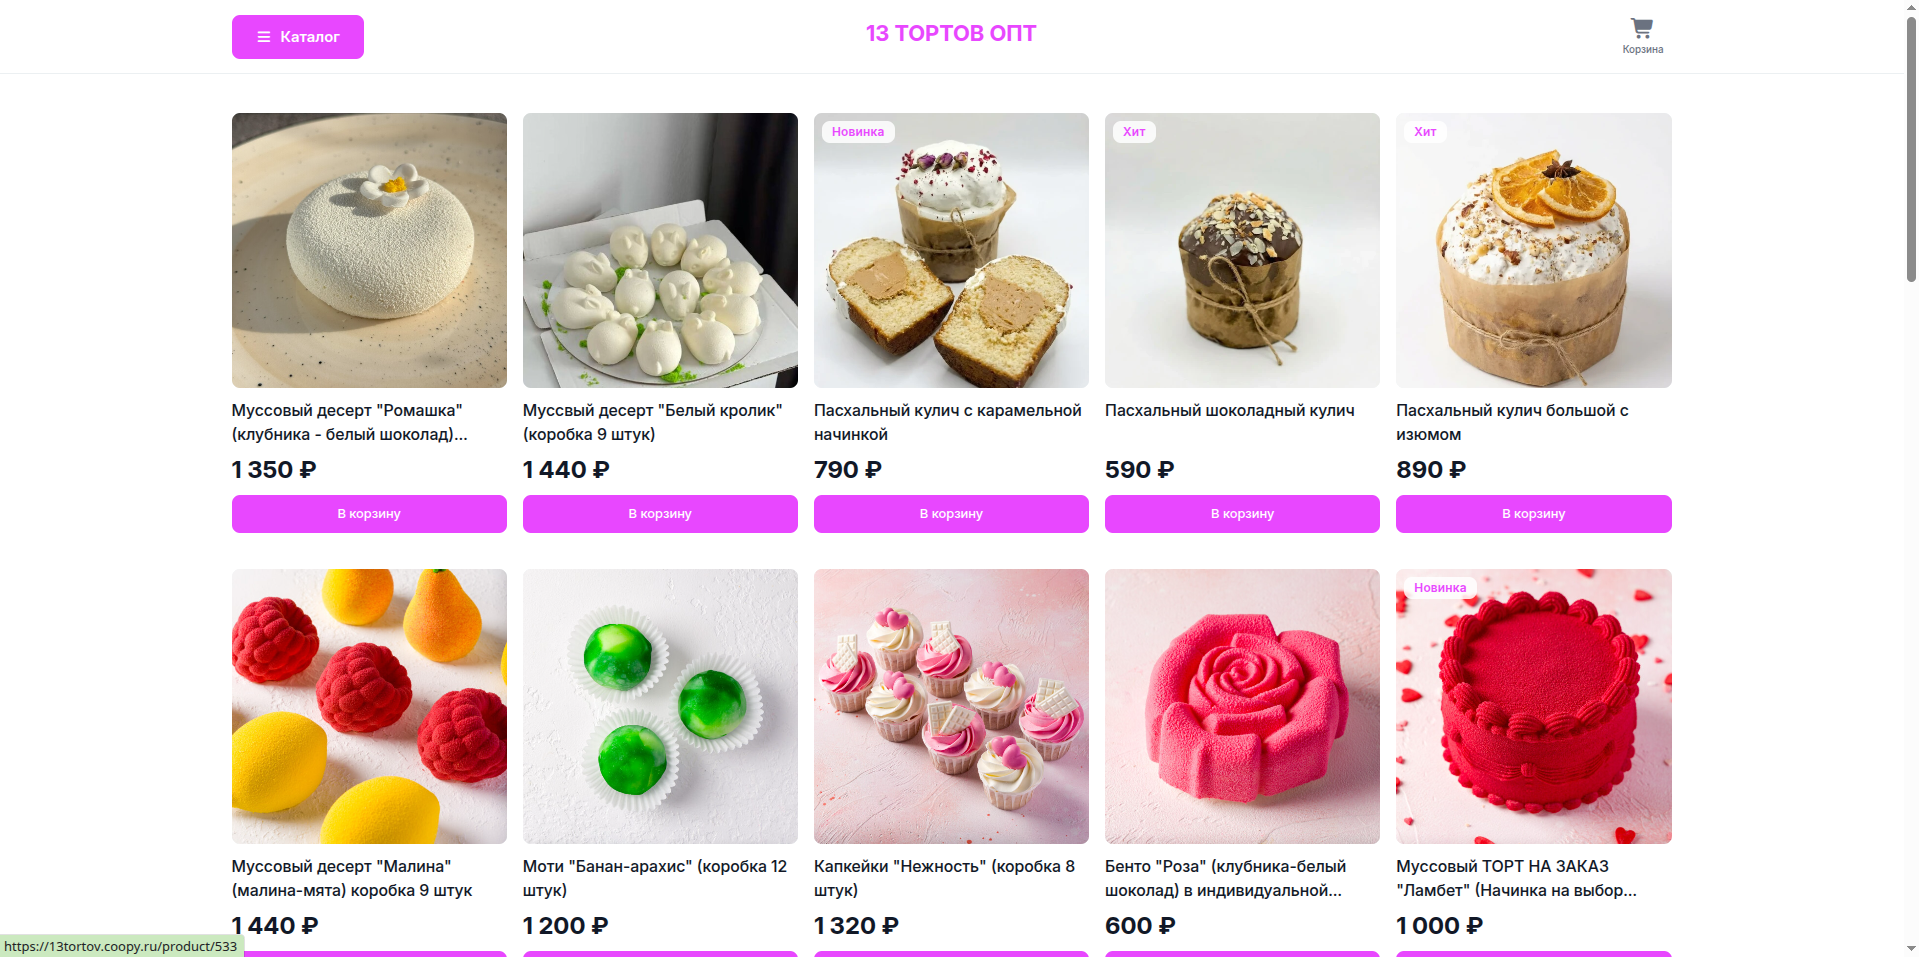1919x957 pixels.
Task: Click the Новинка badge on red Ламбет cake
Action: tap(1440, 588)
